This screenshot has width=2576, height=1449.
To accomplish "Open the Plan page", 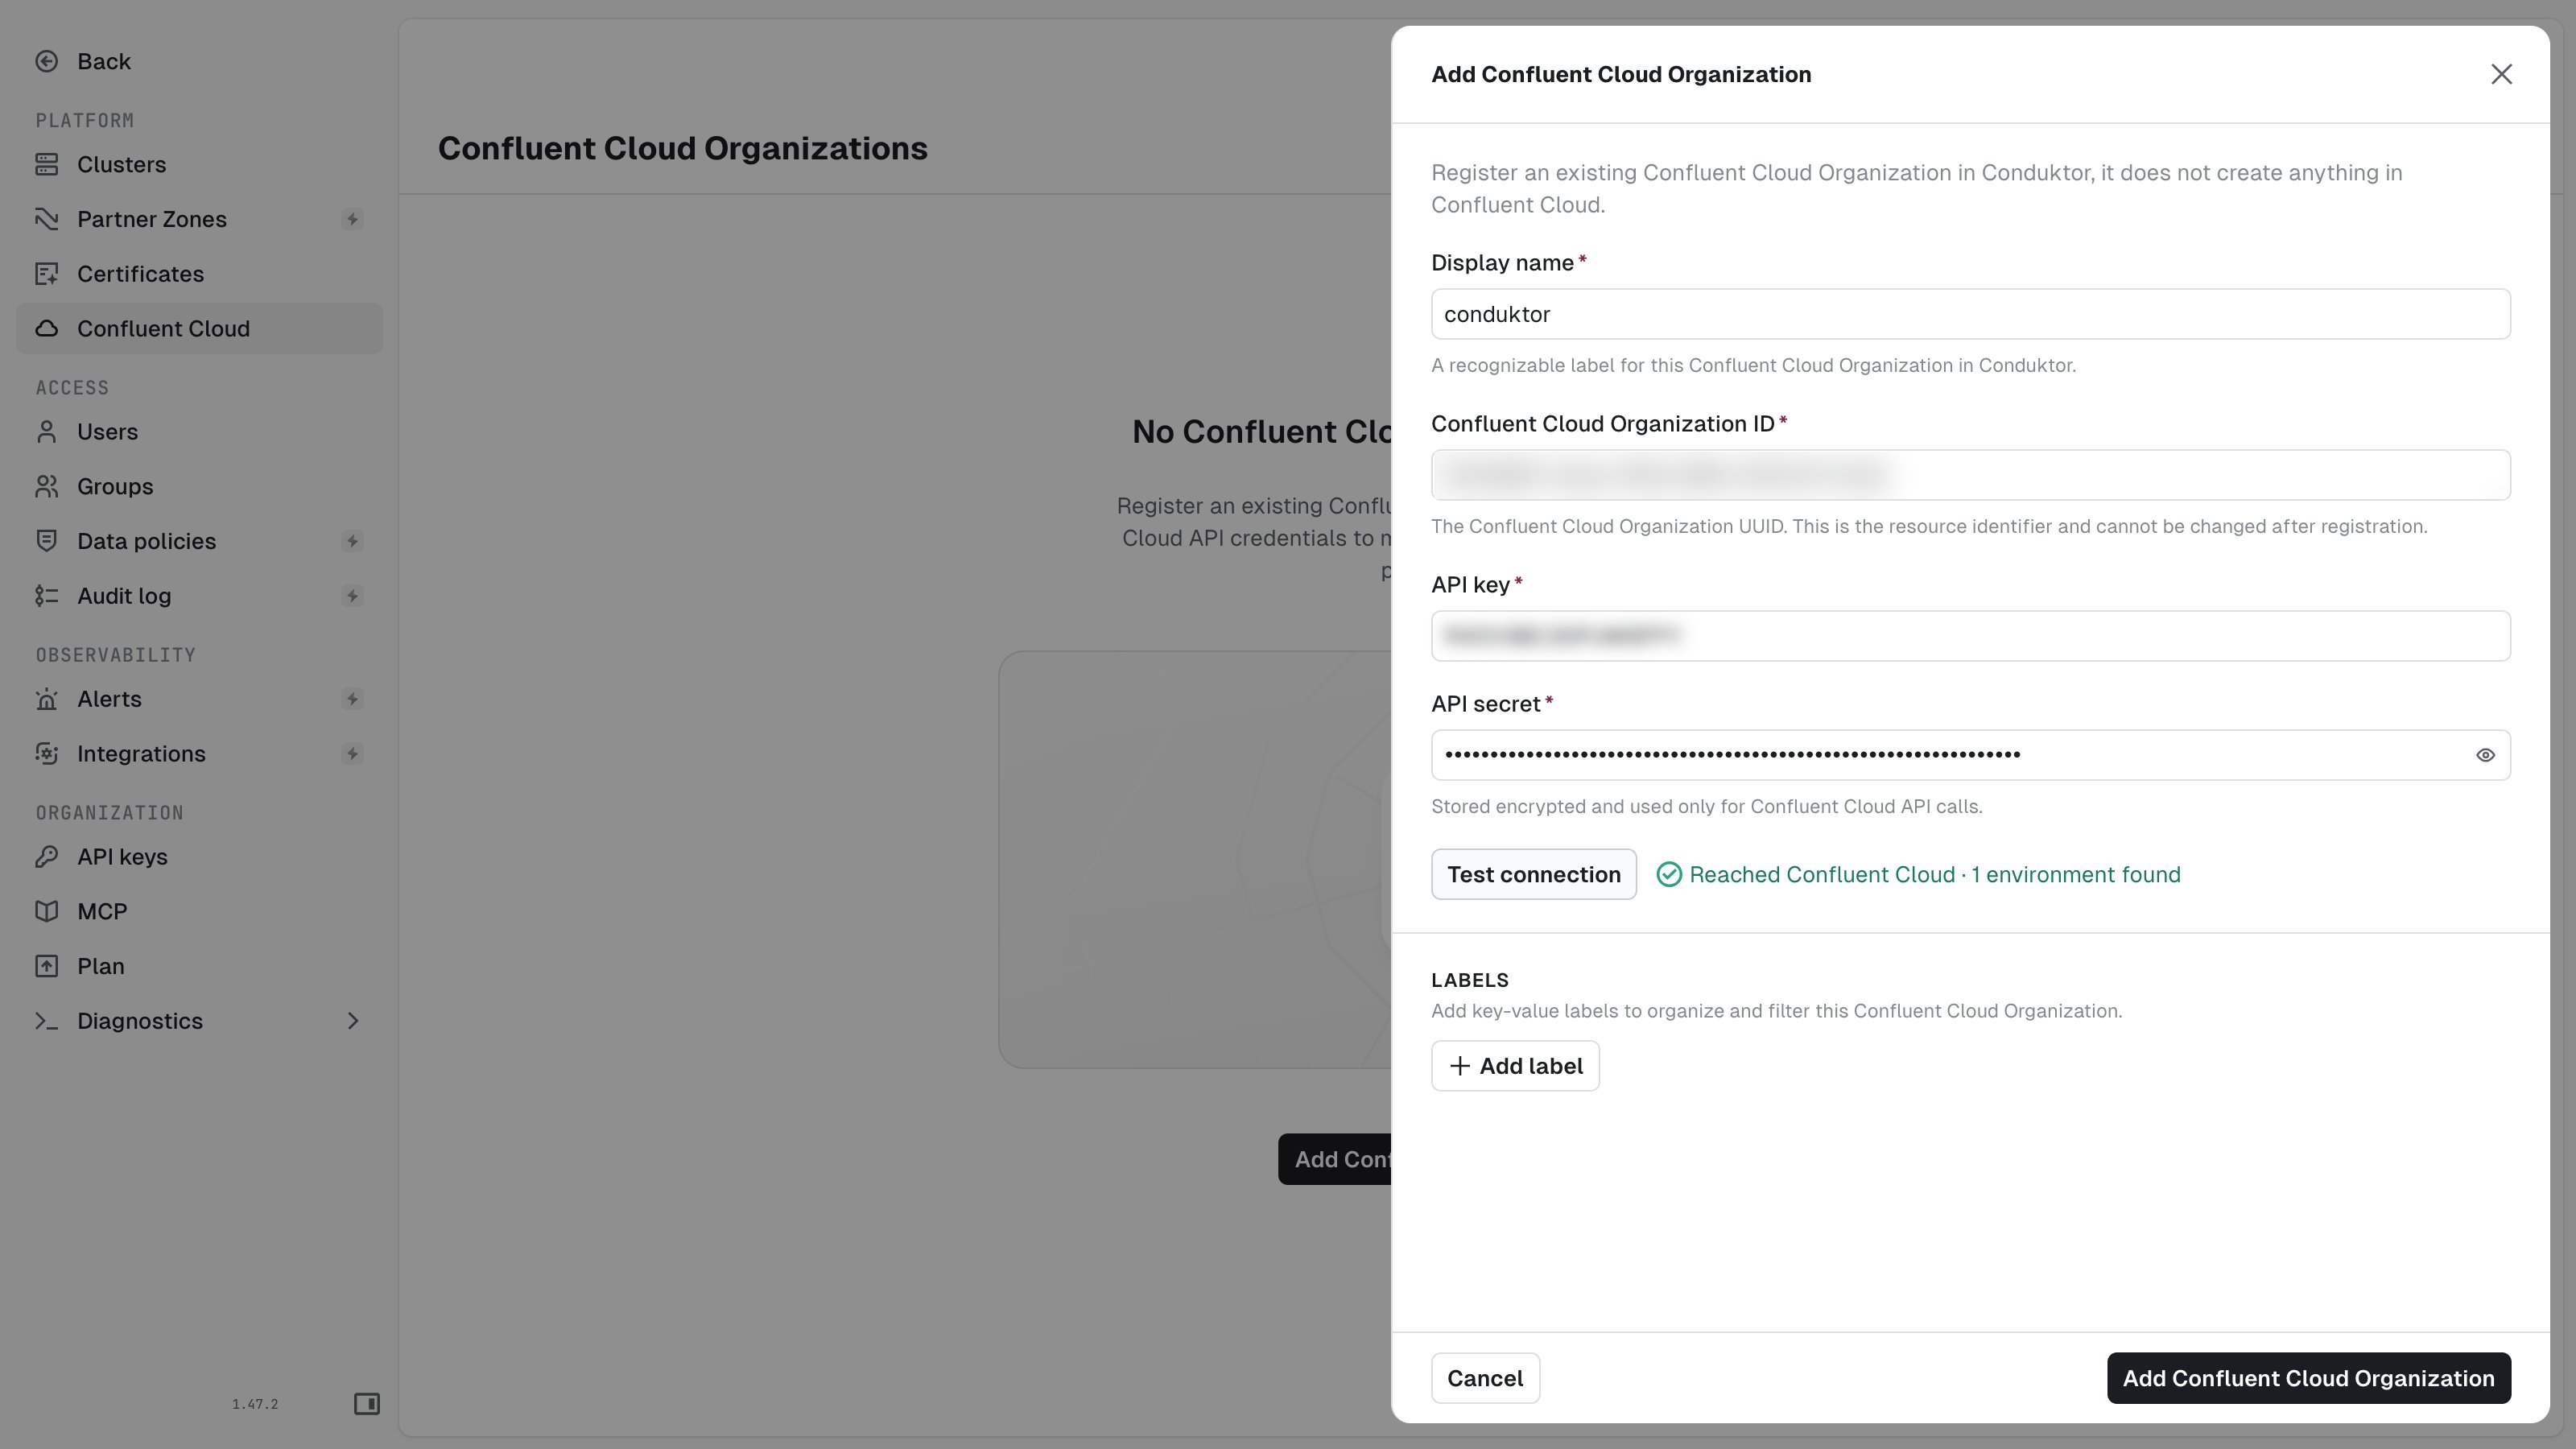I will 199,967.
